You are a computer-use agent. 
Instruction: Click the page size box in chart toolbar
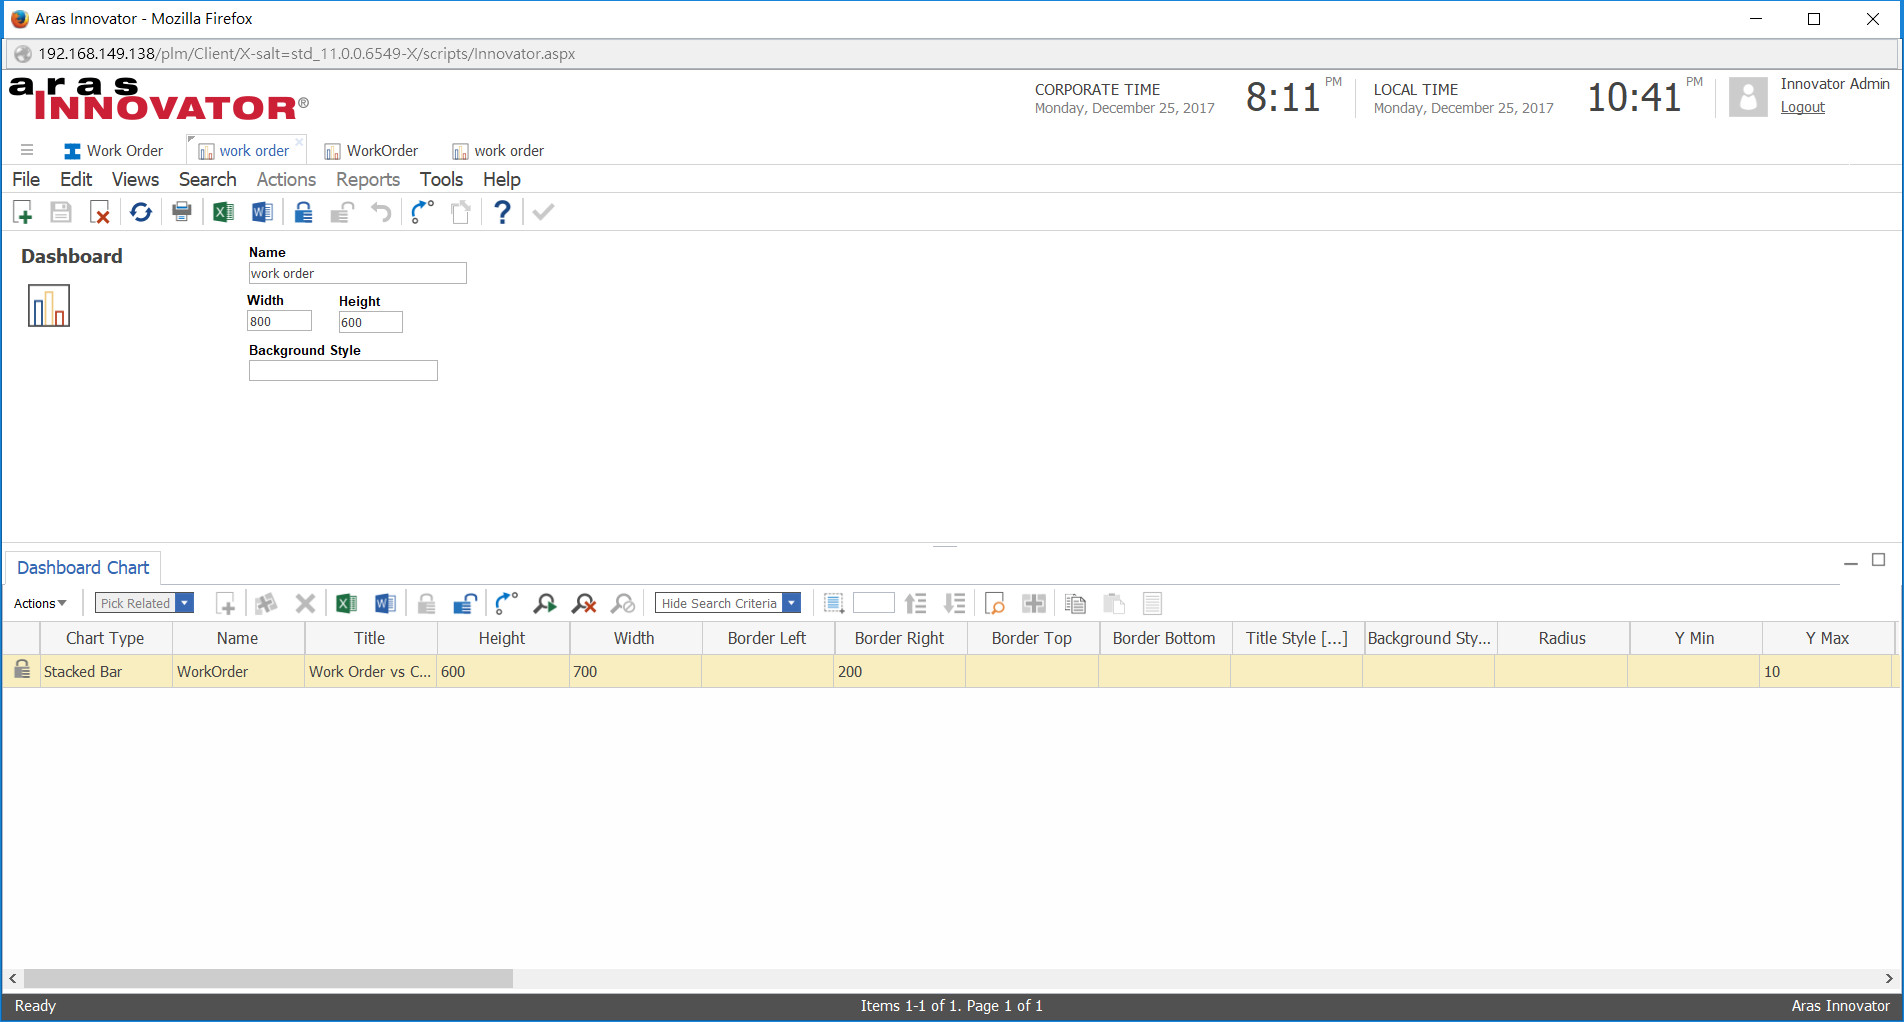(873, 603)
